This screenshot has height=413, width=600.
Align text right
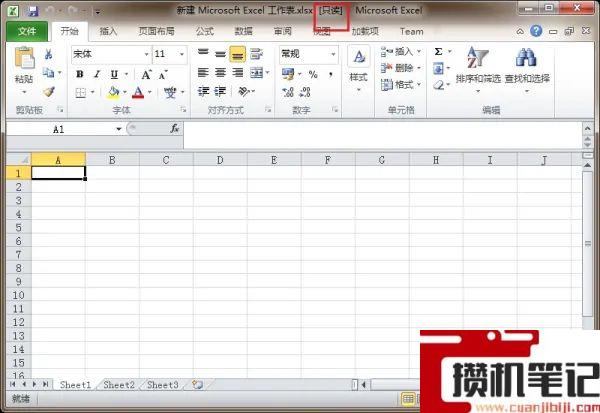pyautogui.click(x=238, y=72)
